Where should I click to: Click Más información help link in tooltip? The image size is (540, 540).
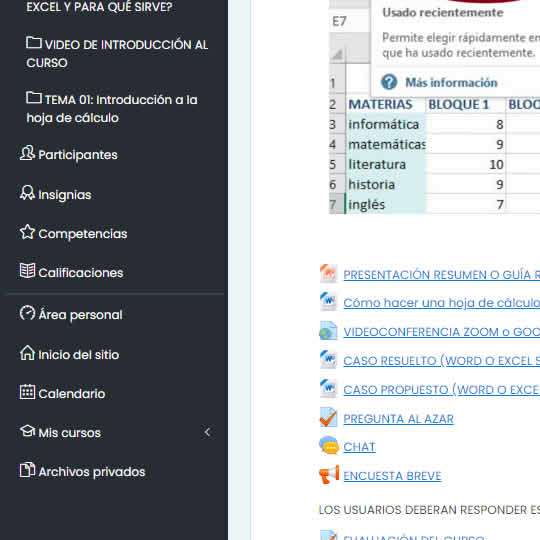point(451,83)
